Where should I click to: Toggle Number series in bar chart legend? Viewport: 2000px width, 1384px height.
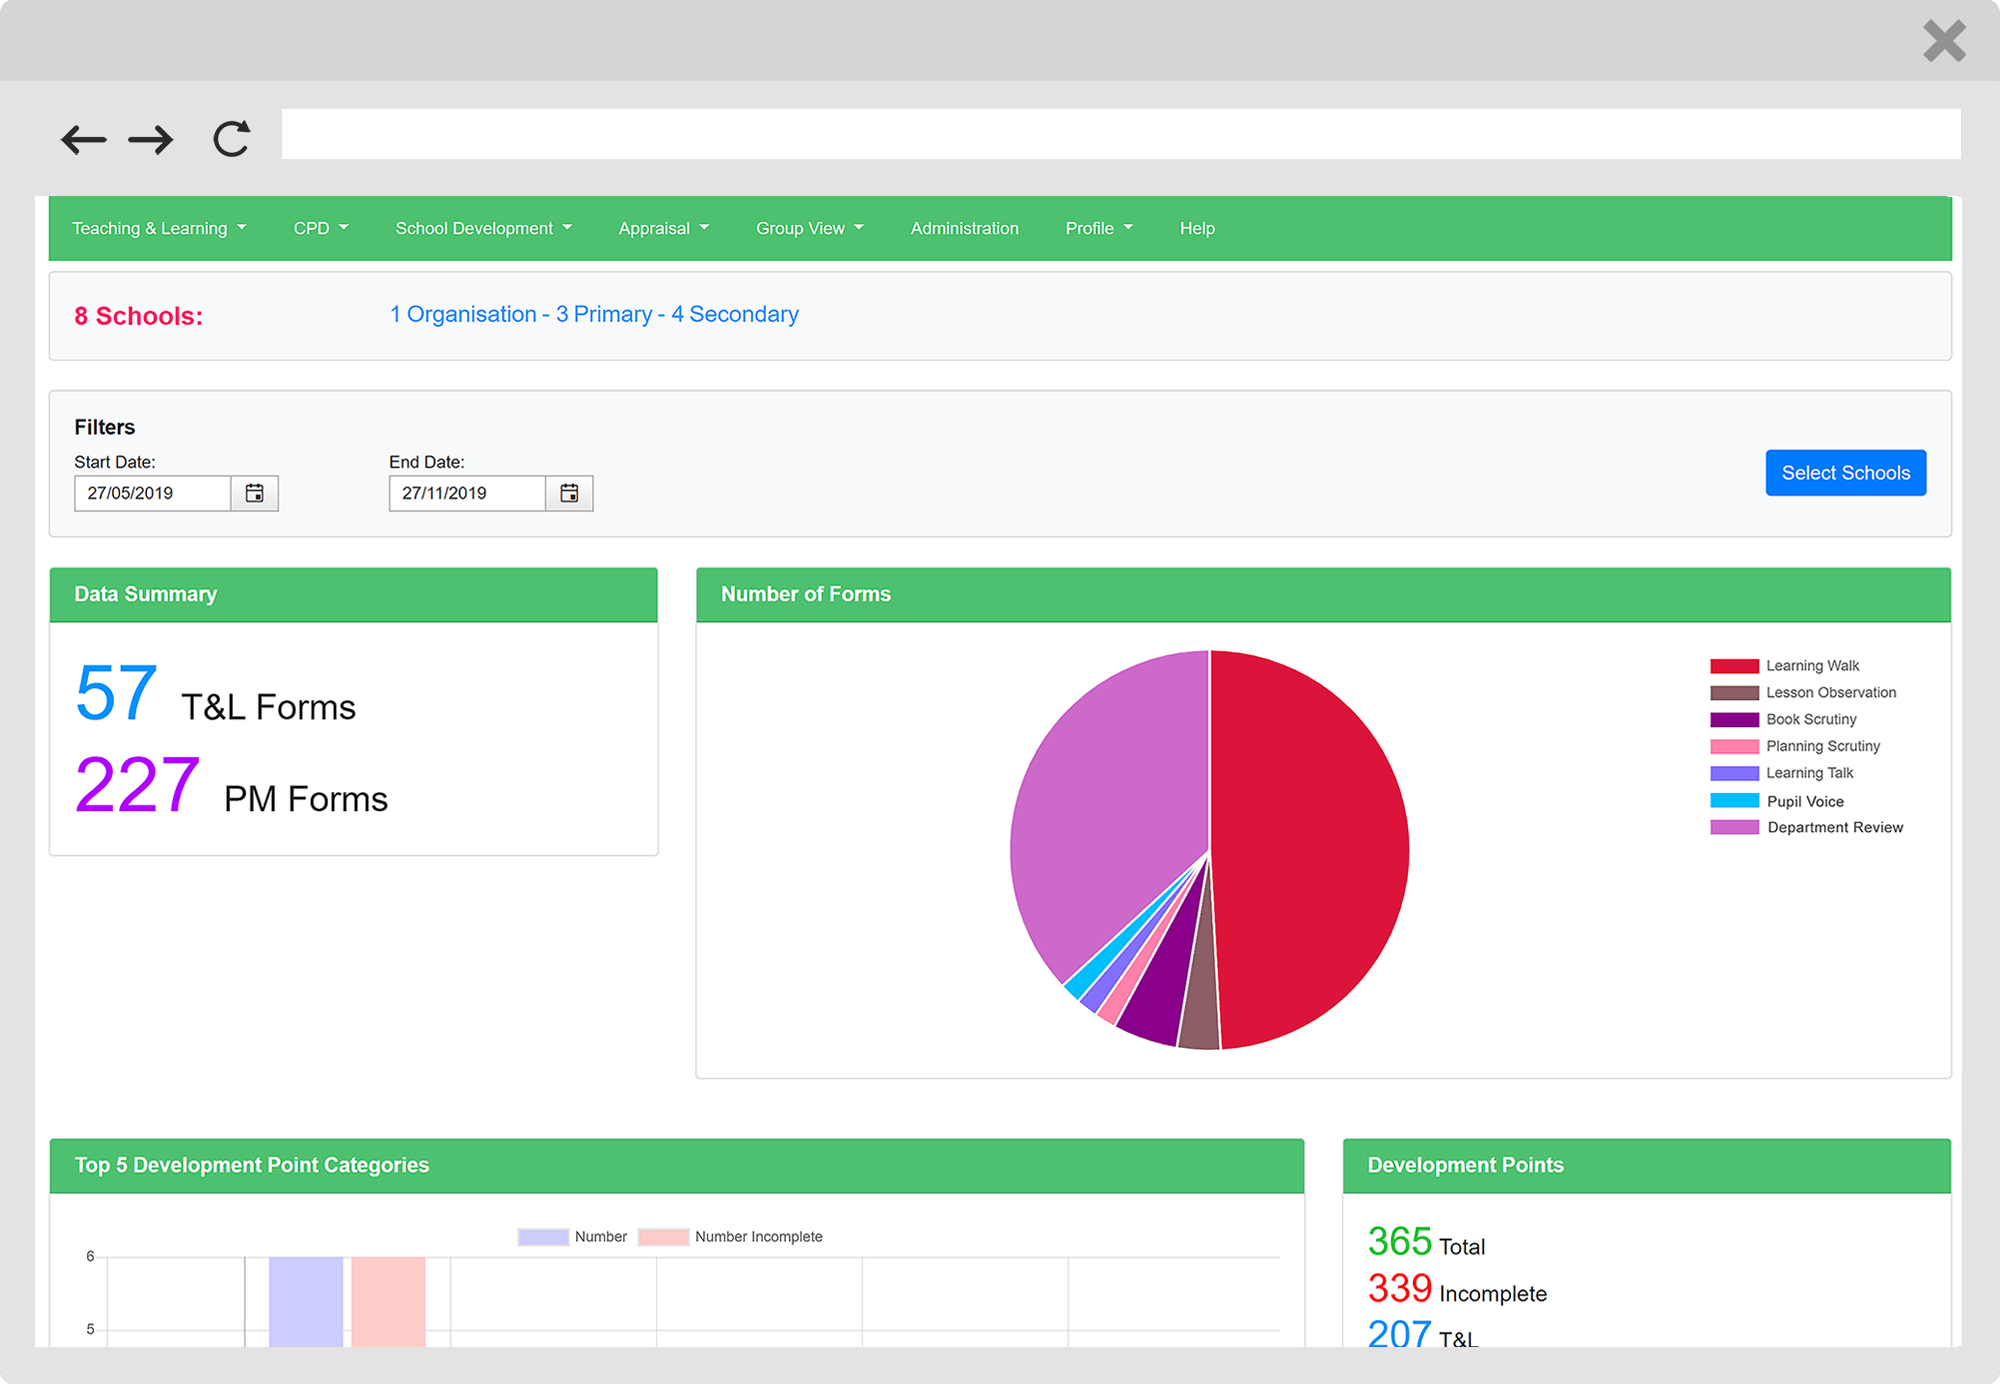point(543,1237)
